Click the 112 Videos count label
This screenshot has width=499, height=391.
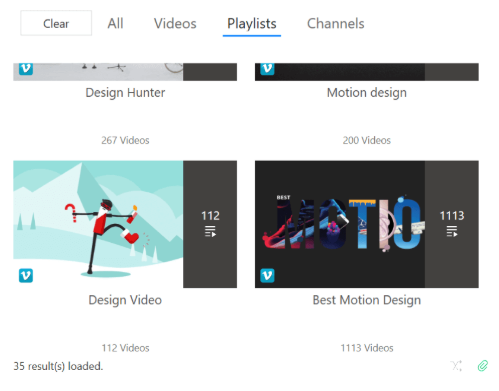(x=125, y=348)
